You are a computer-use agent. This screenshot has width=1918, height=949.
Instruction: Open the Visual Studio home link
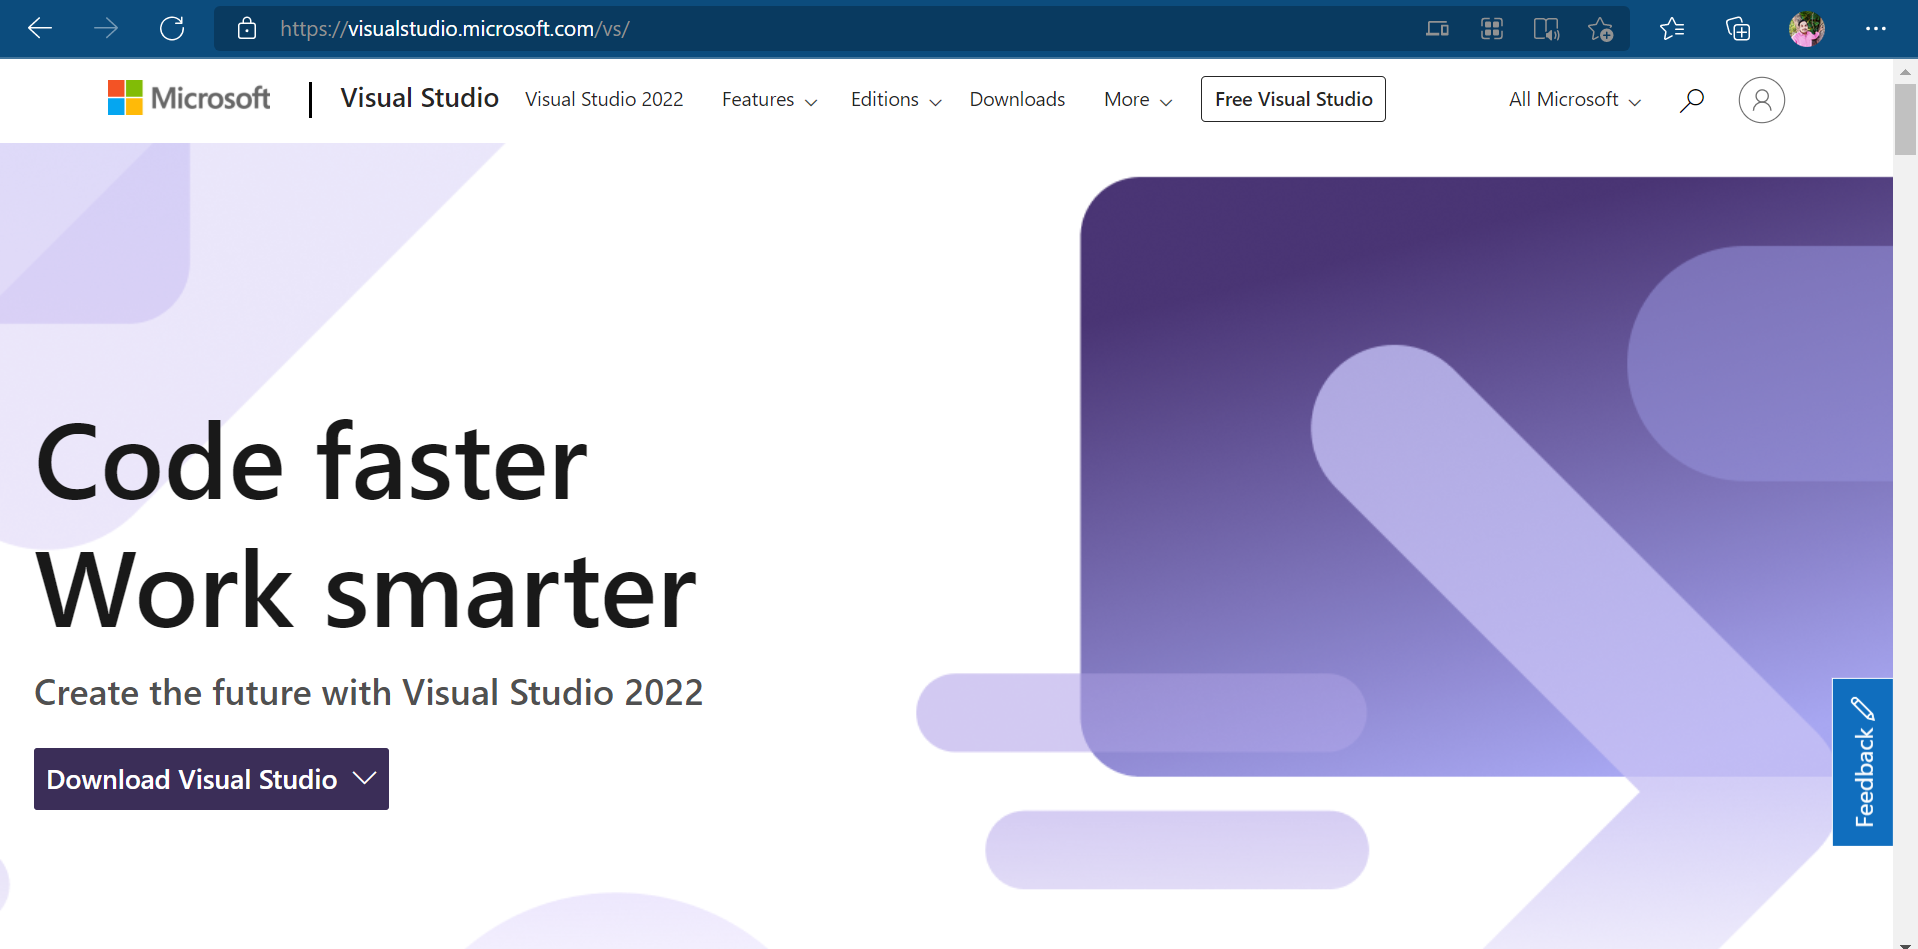click(419, 98)
